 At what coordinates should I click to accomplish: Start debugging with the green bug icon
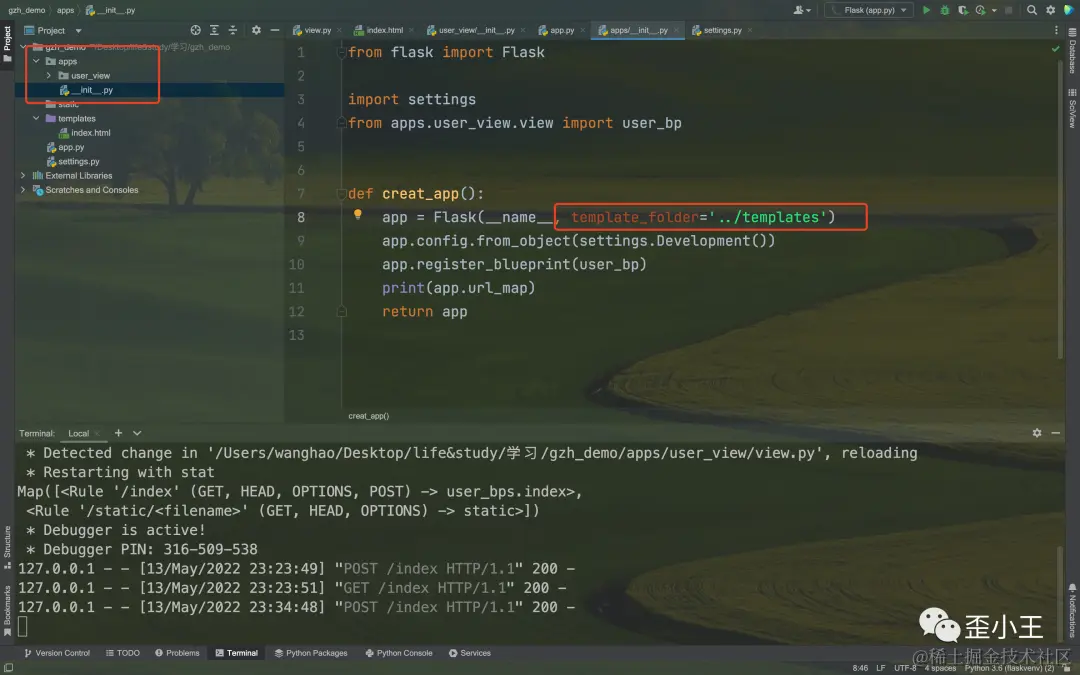[x=944, y=10]
